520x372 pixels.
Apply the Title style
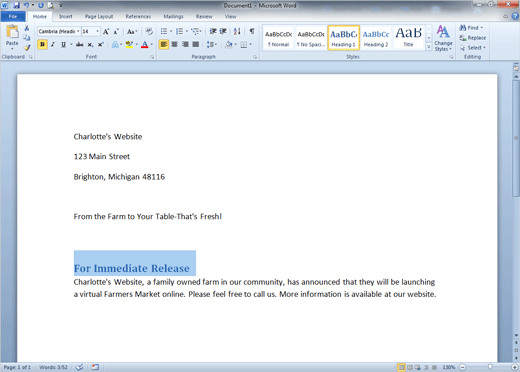[409, 38]
